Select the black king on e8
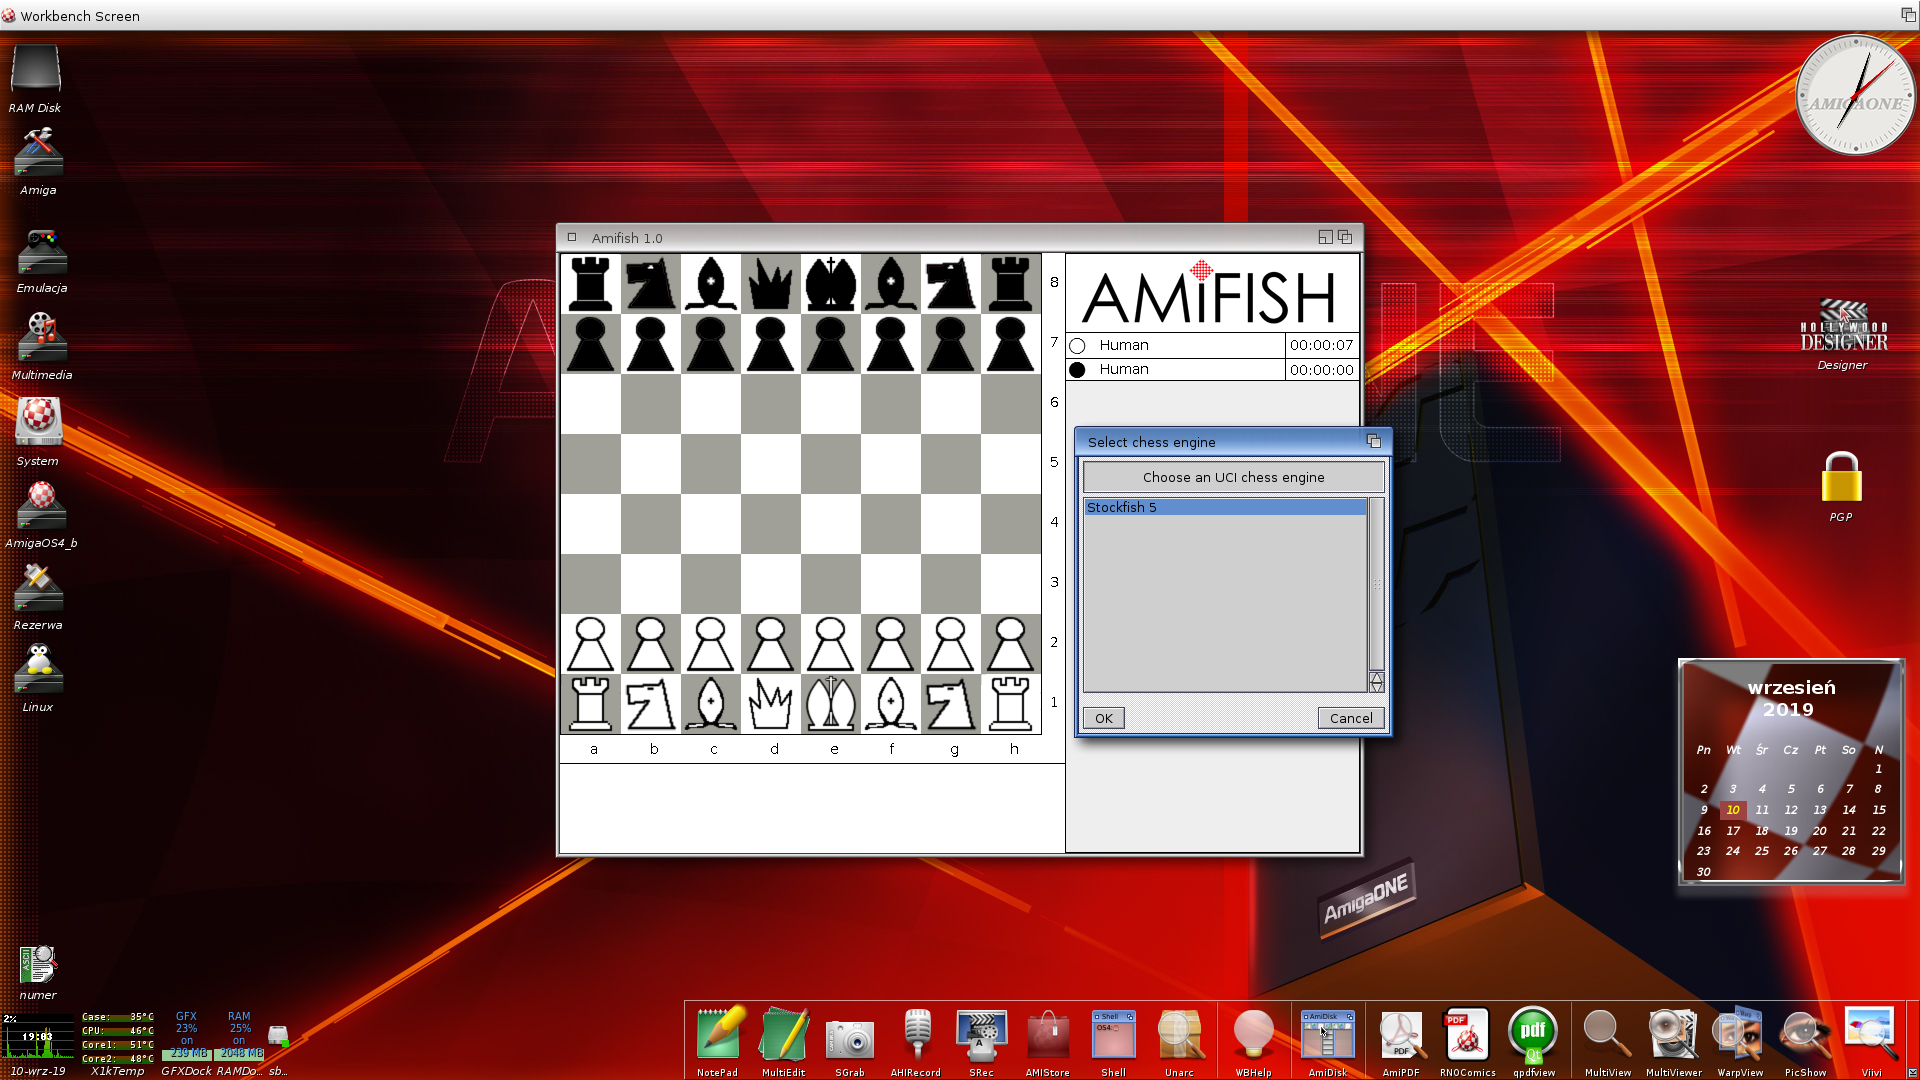Screen dimensions: 1920x1080 831,284
